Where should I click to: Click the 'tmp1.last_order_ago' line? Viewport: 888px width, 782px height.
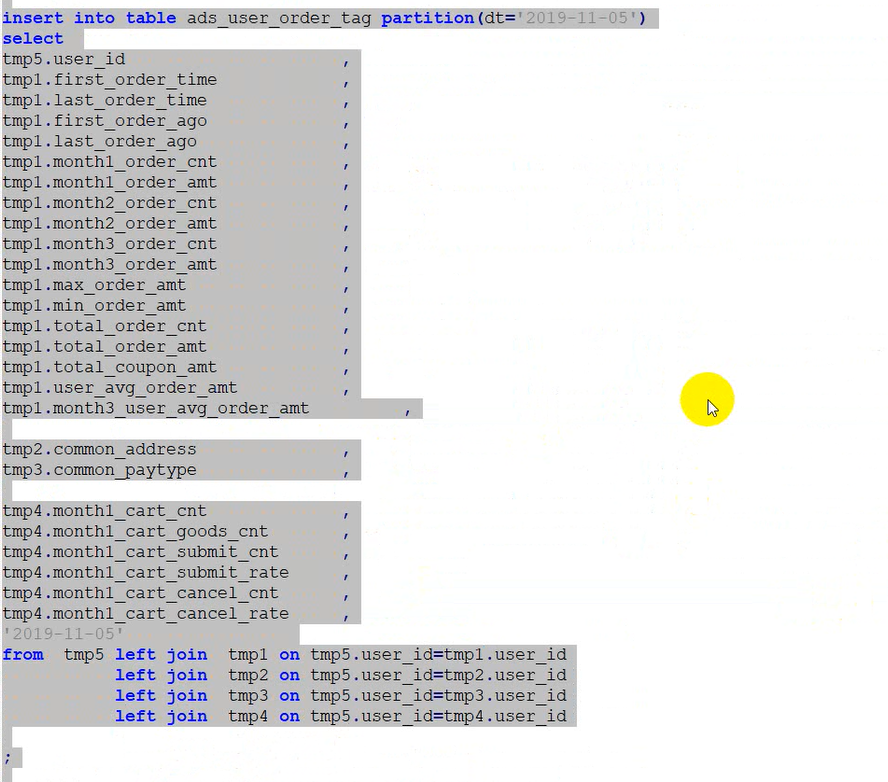click(x=99, y=142)
